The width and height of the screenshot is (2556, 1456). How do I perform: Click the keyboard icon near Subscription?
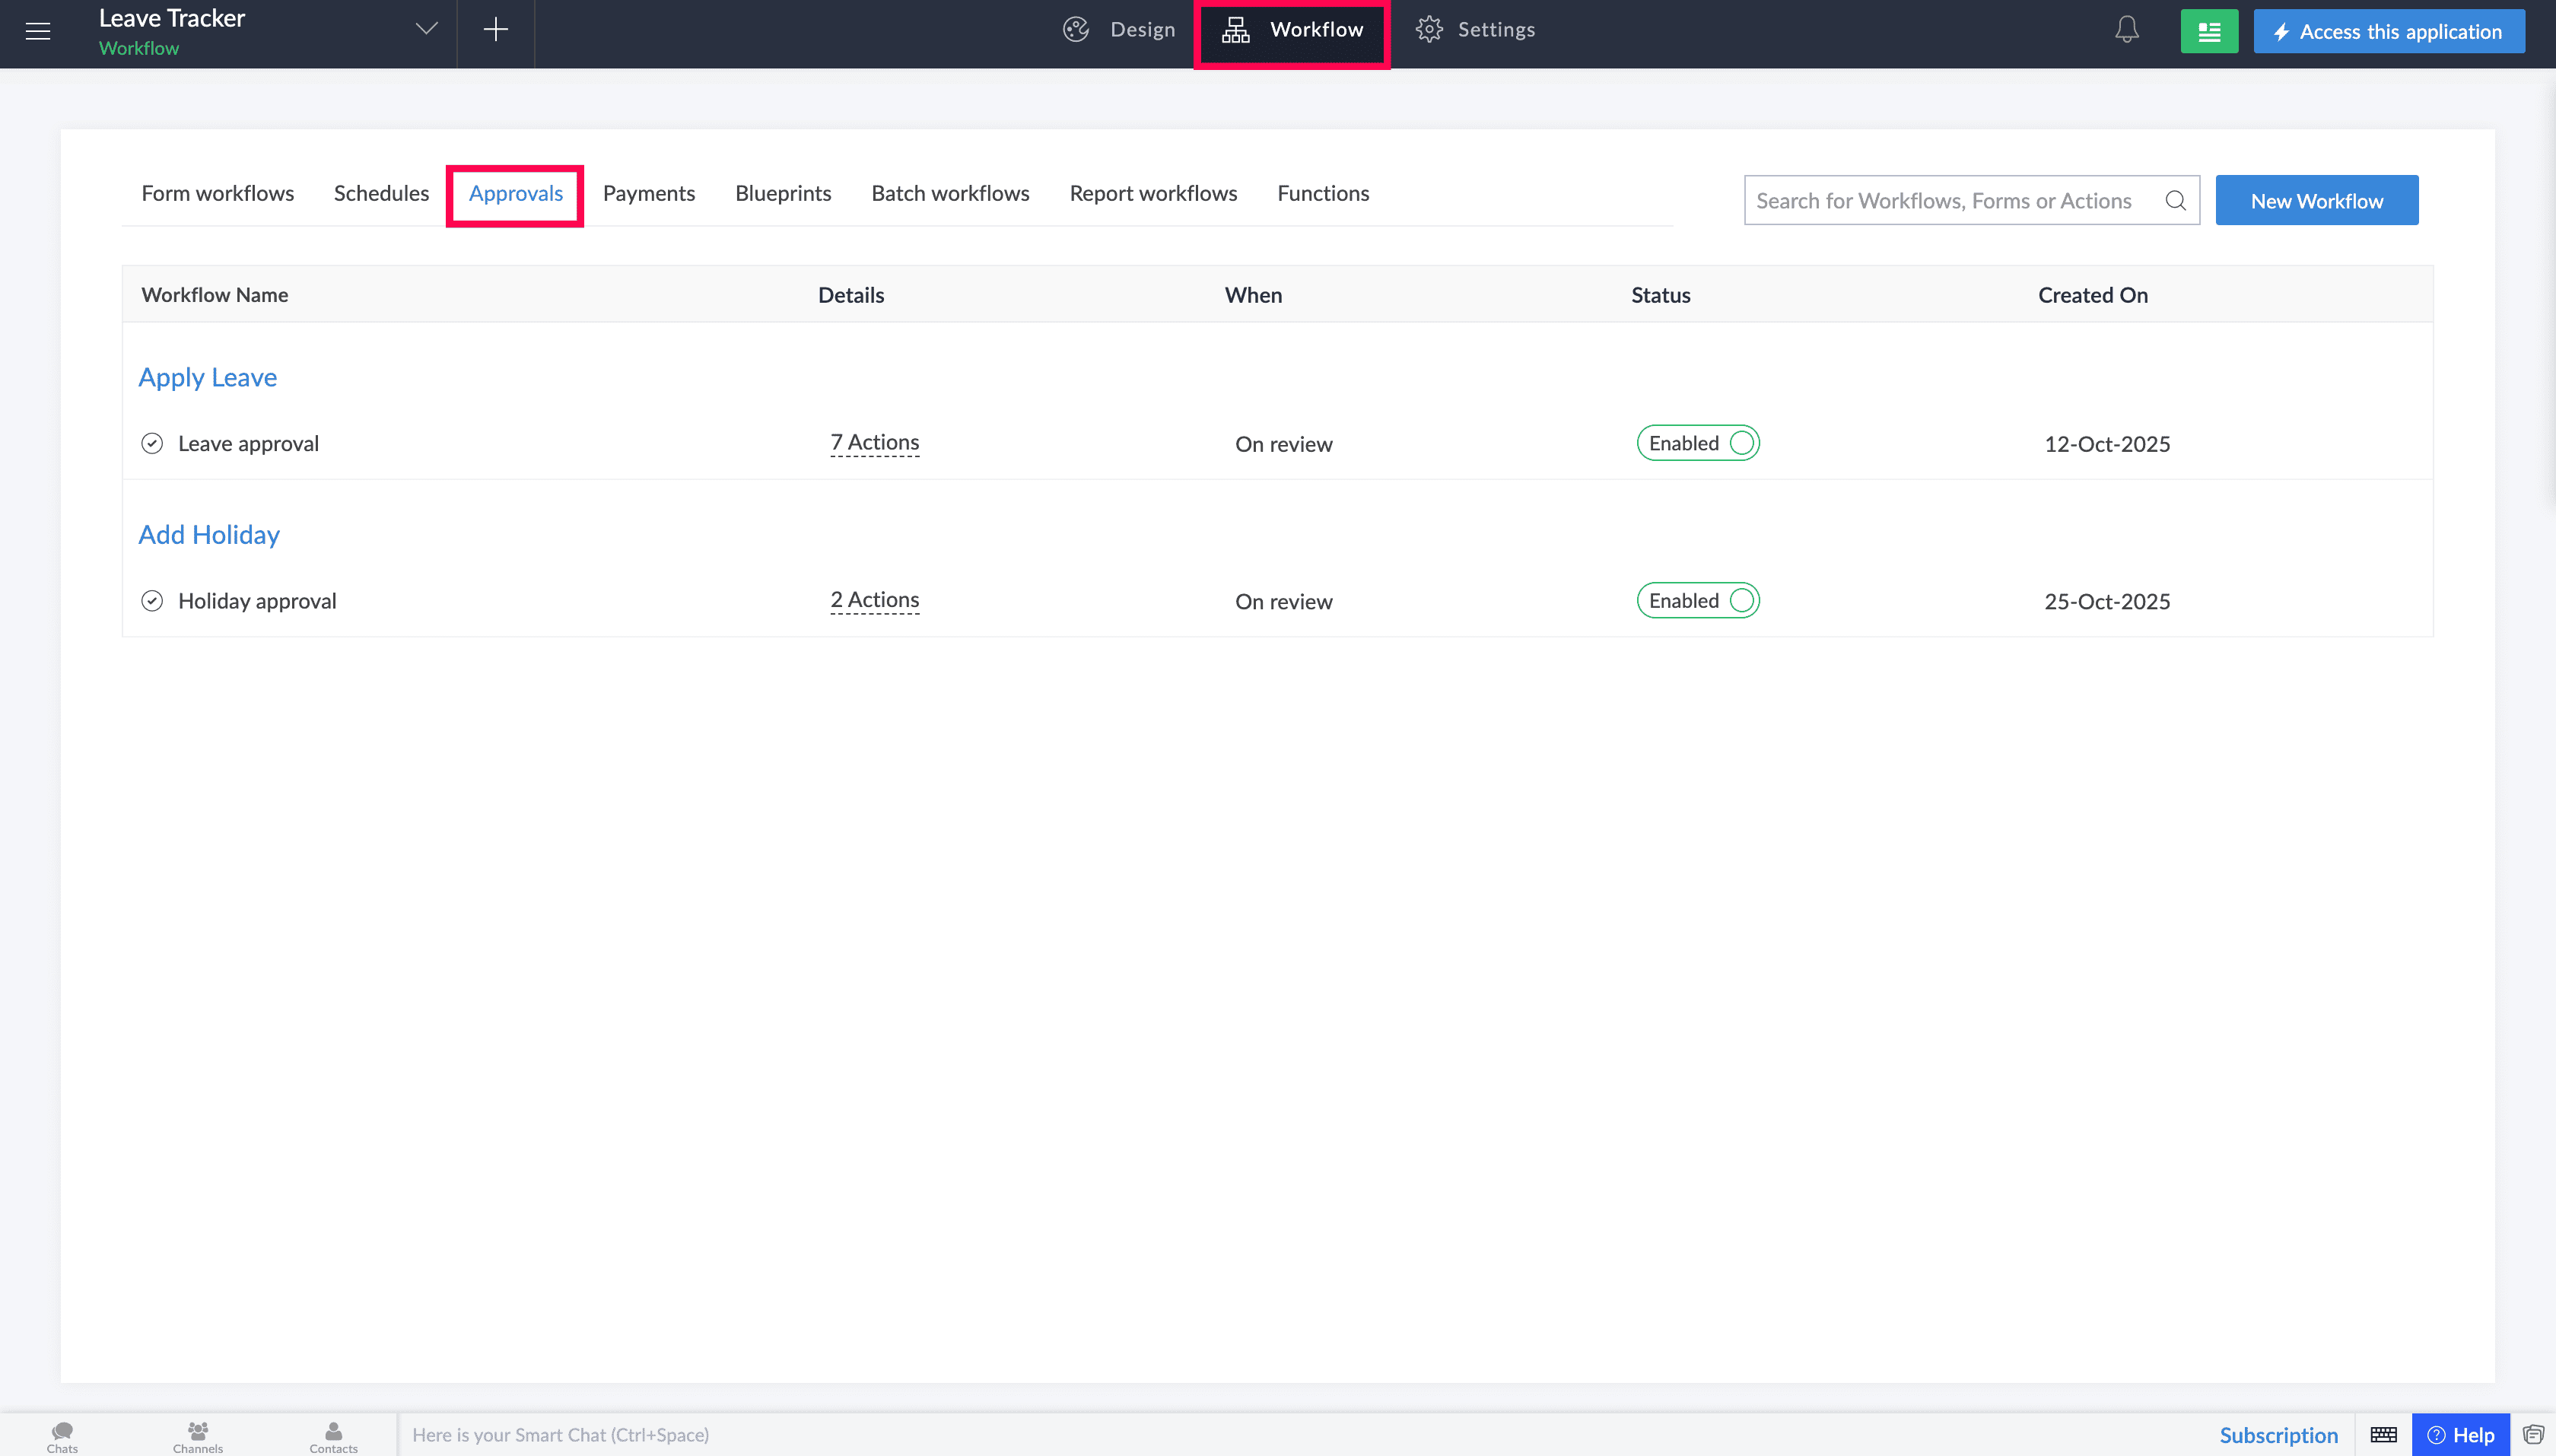point(2383,1435)
